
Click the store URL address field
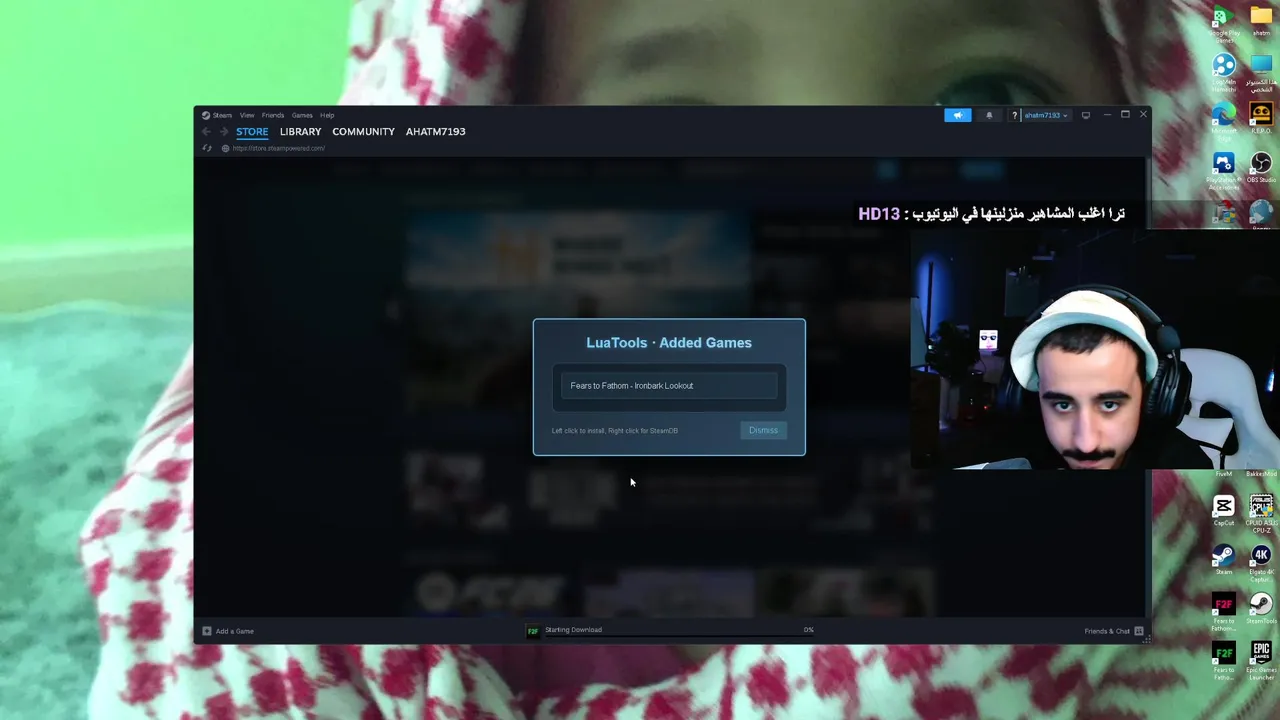(279, 148)
